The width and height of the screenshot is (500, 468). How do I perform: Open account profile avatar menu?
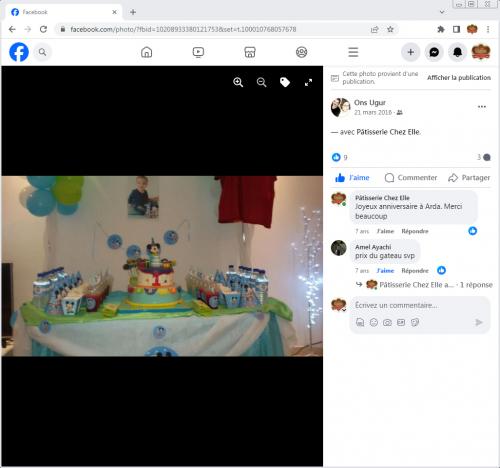481,52
